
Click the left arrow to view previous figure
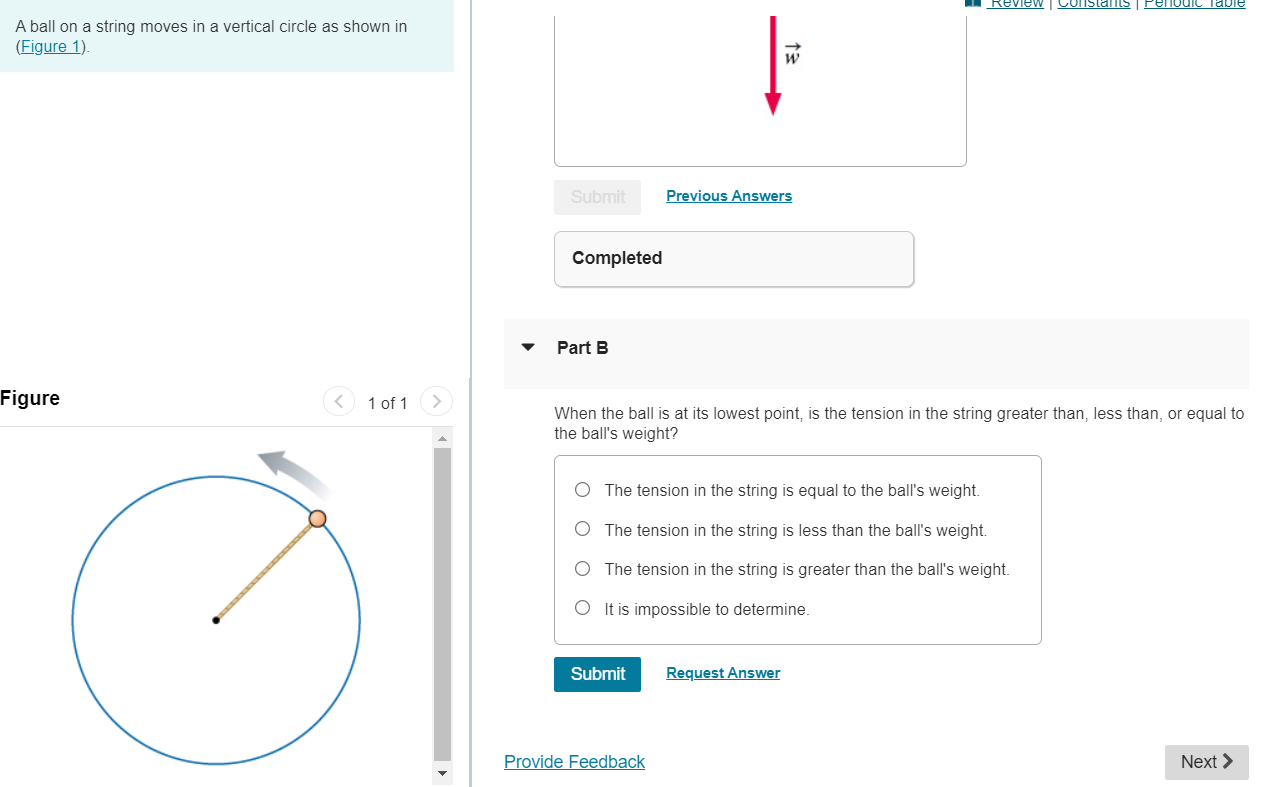(x=338, y=401)
